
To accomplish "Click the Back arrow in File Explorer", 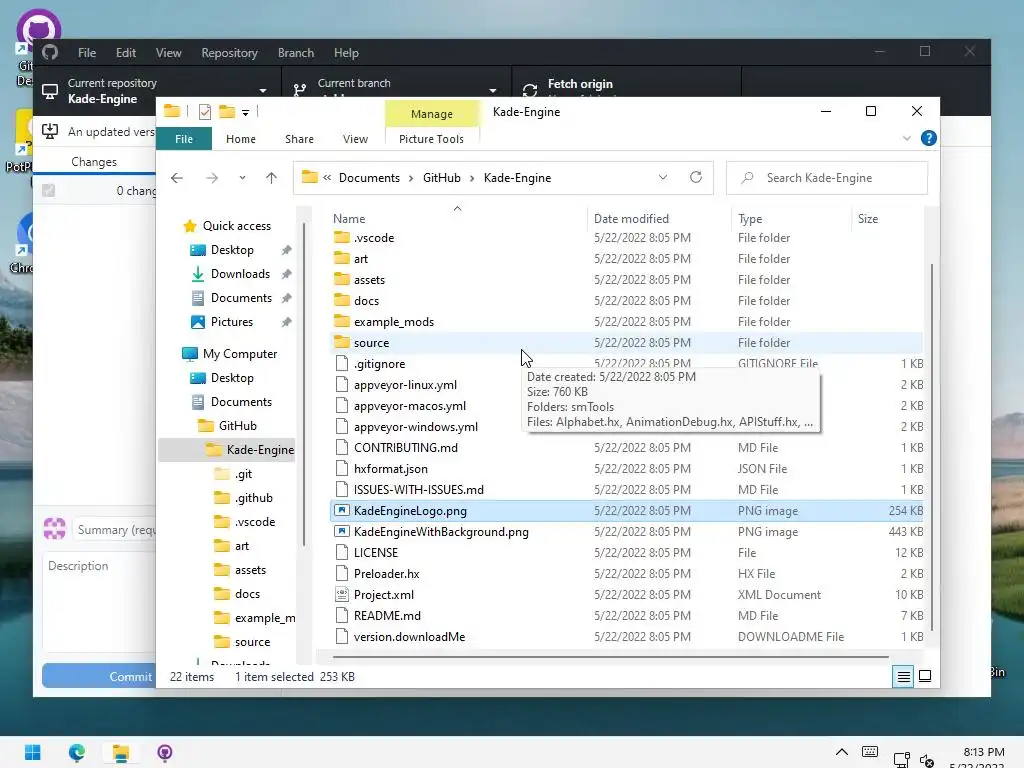I will point(177,178).
